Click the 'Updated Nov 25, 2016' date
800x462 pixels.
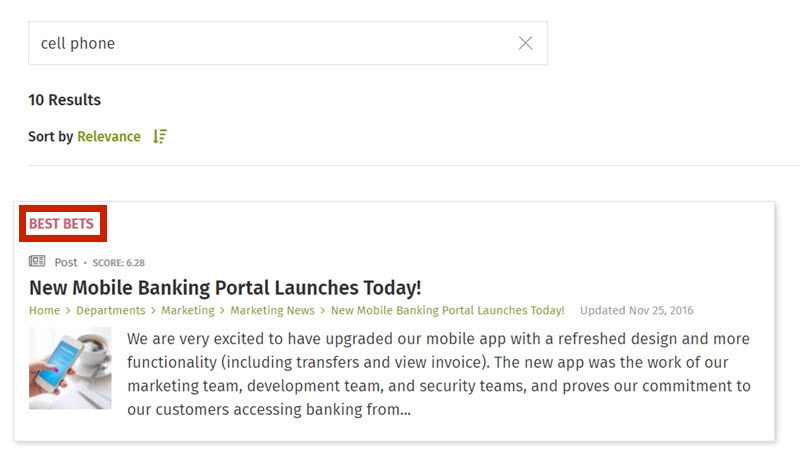[x=637, y=311]
